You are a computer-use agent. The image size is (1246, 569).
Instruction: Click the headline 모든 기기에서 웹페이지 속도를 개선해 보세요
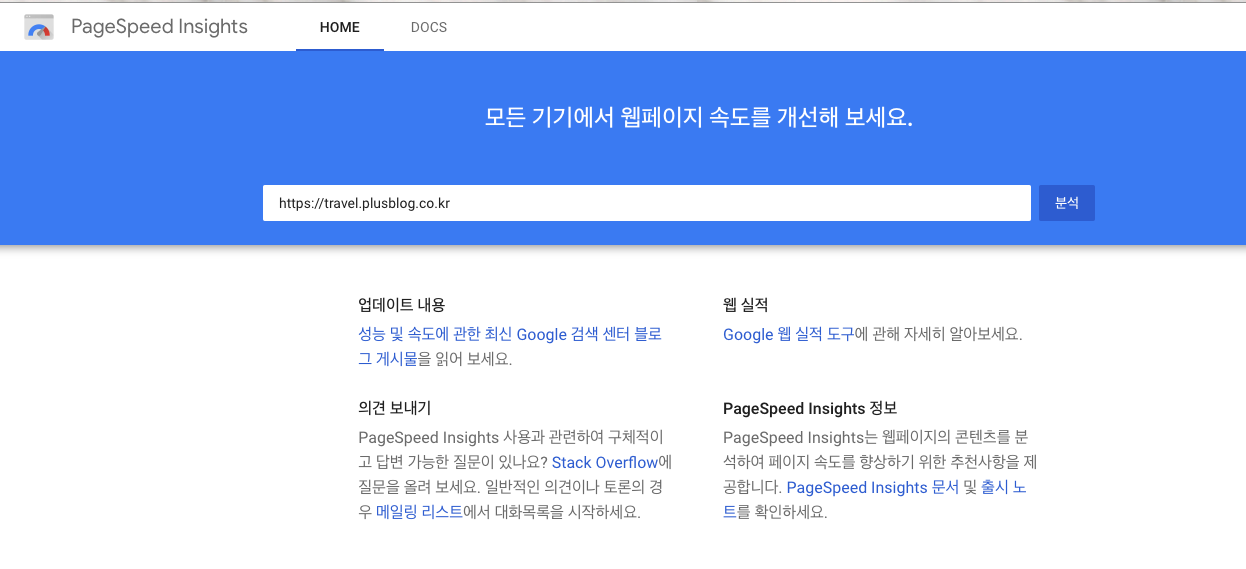click(x=699, y=117)
